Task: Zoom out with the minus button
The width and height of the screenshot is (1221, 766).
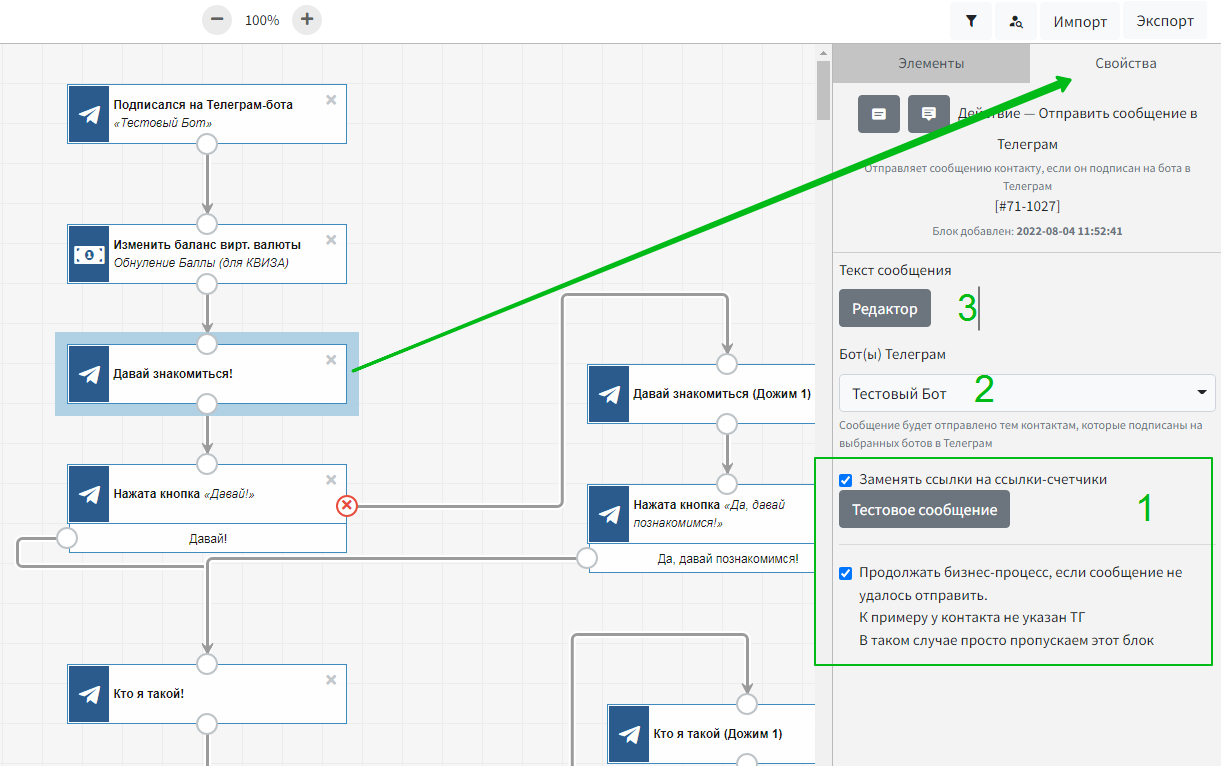Action: click(x=216, y=19)
